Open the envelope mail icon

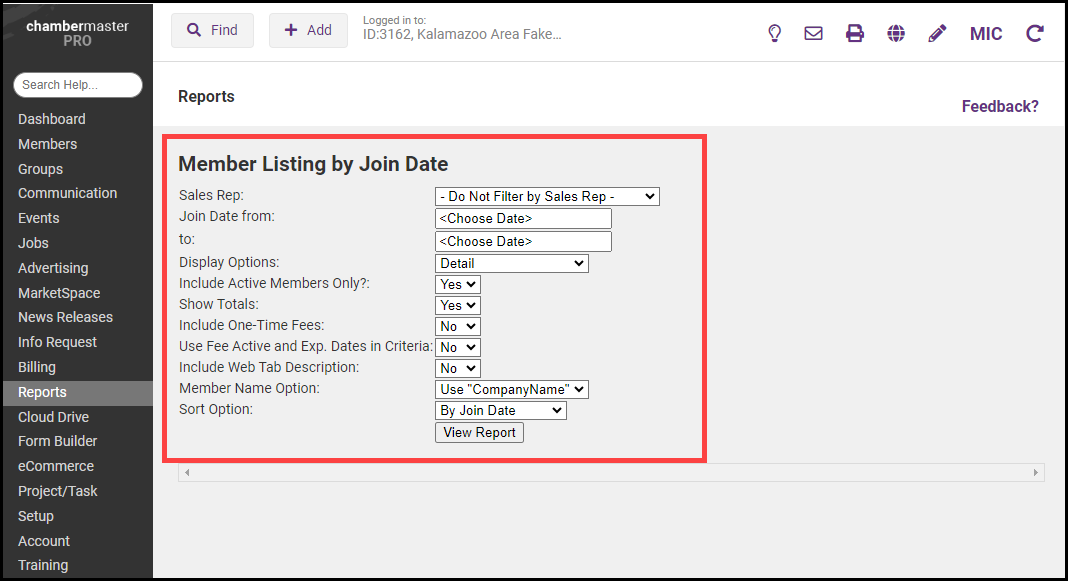coord(814,33)
